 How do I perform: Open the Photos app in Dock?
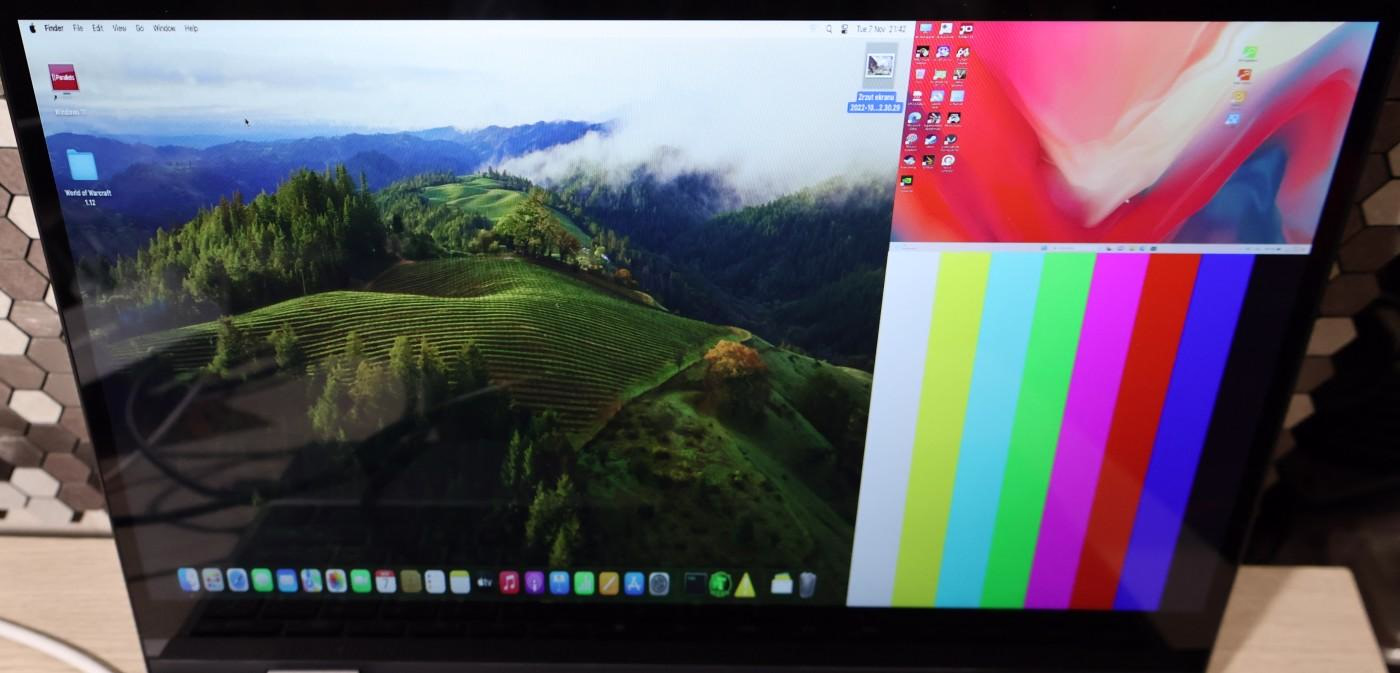tap(336, 581)
